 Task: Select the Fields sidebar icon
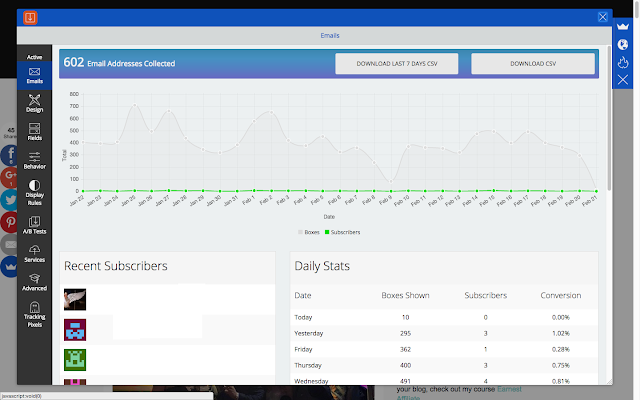[34, 132]
